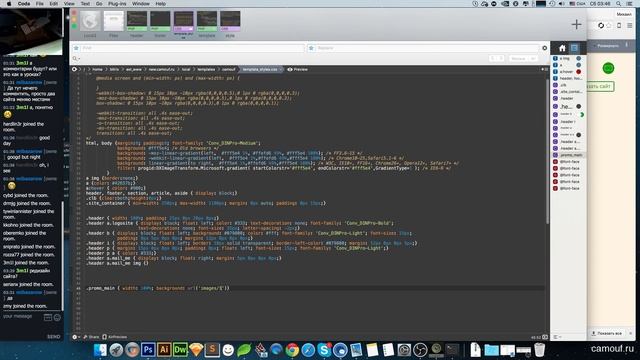
Task: Click 'Показать все' in browser downloads bar
Action: [x=607, y=333]
